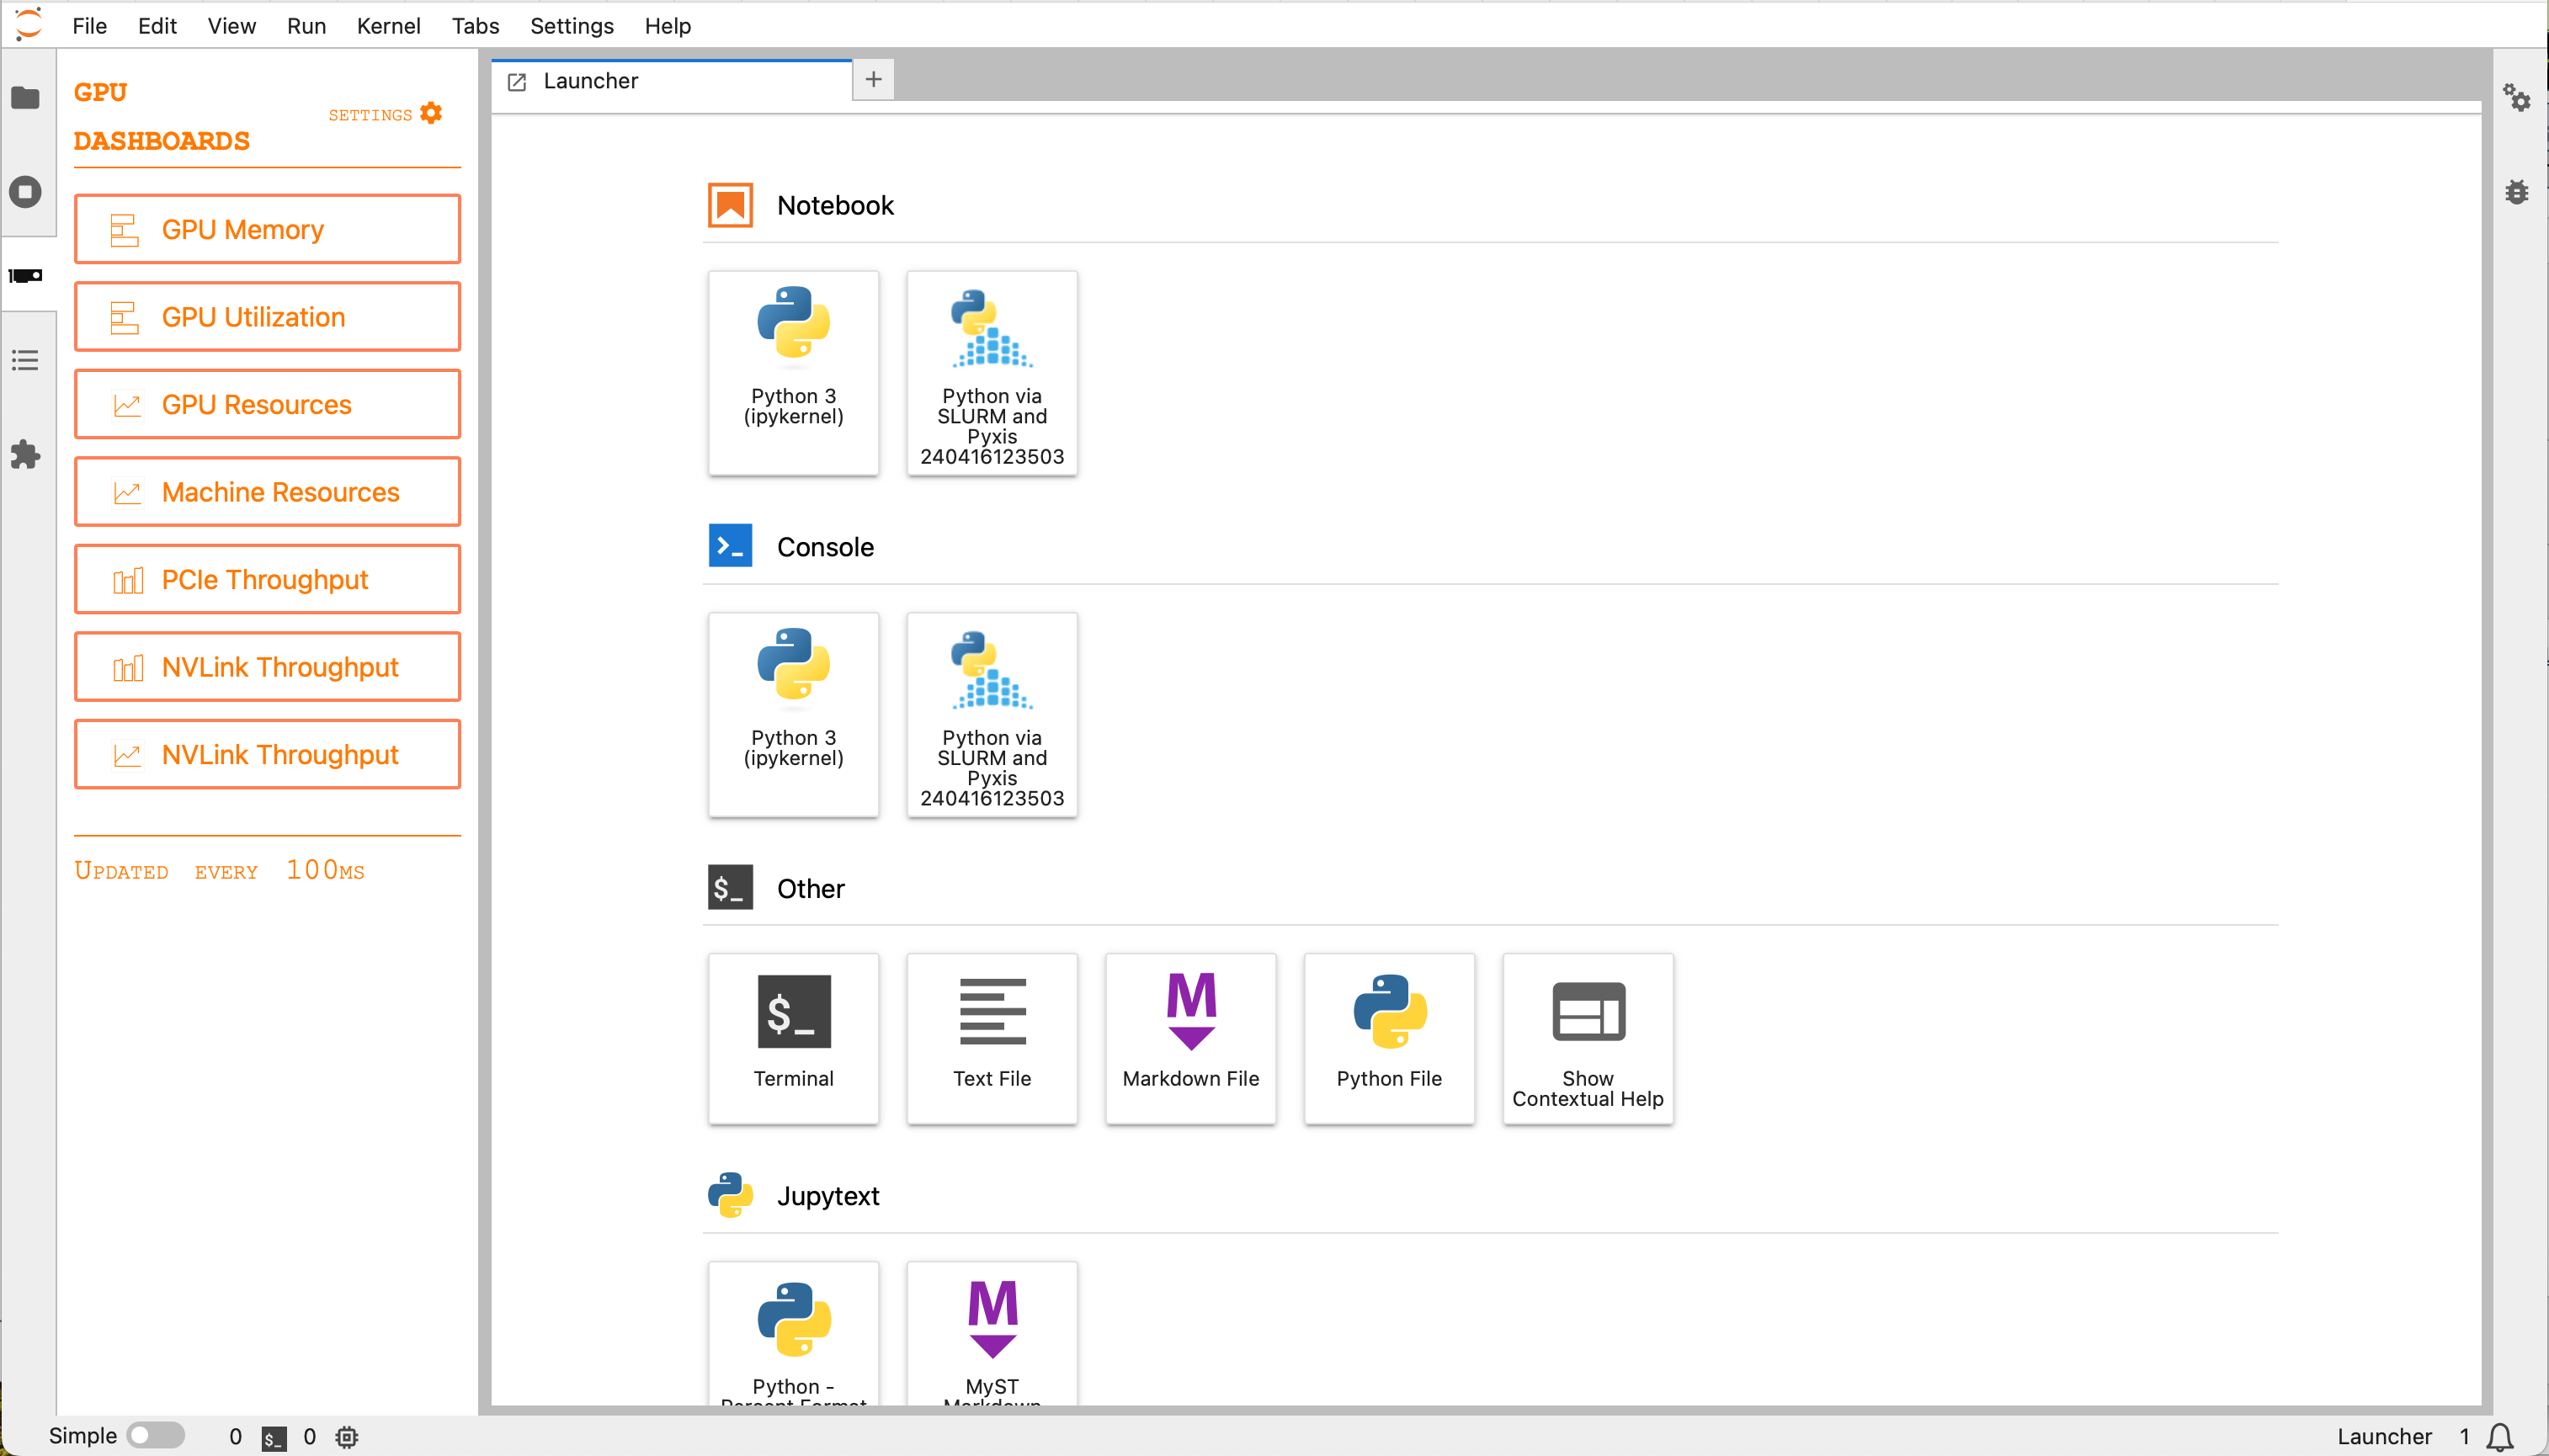Viewport: 2549px width, 1456px height.
Task: Open the Tabs menu
Action: (475, 25)
